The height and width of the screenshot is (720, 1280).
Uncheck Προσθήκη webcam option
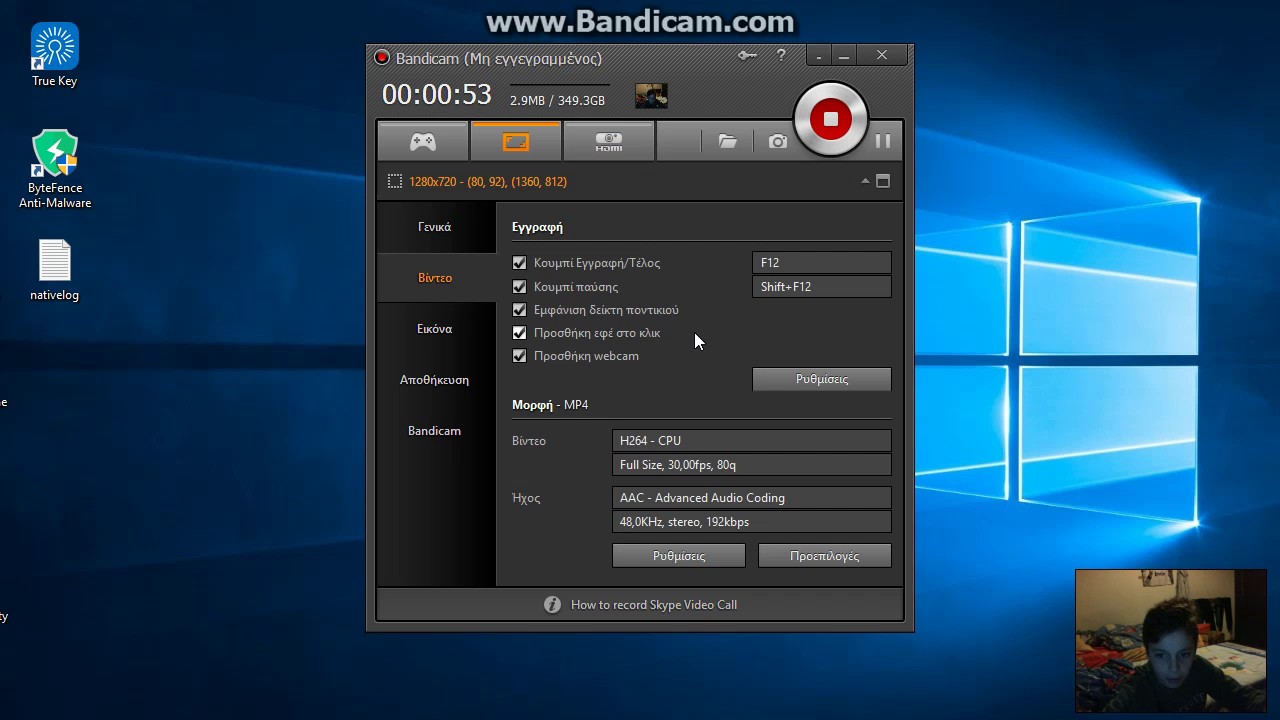[519, 356]
